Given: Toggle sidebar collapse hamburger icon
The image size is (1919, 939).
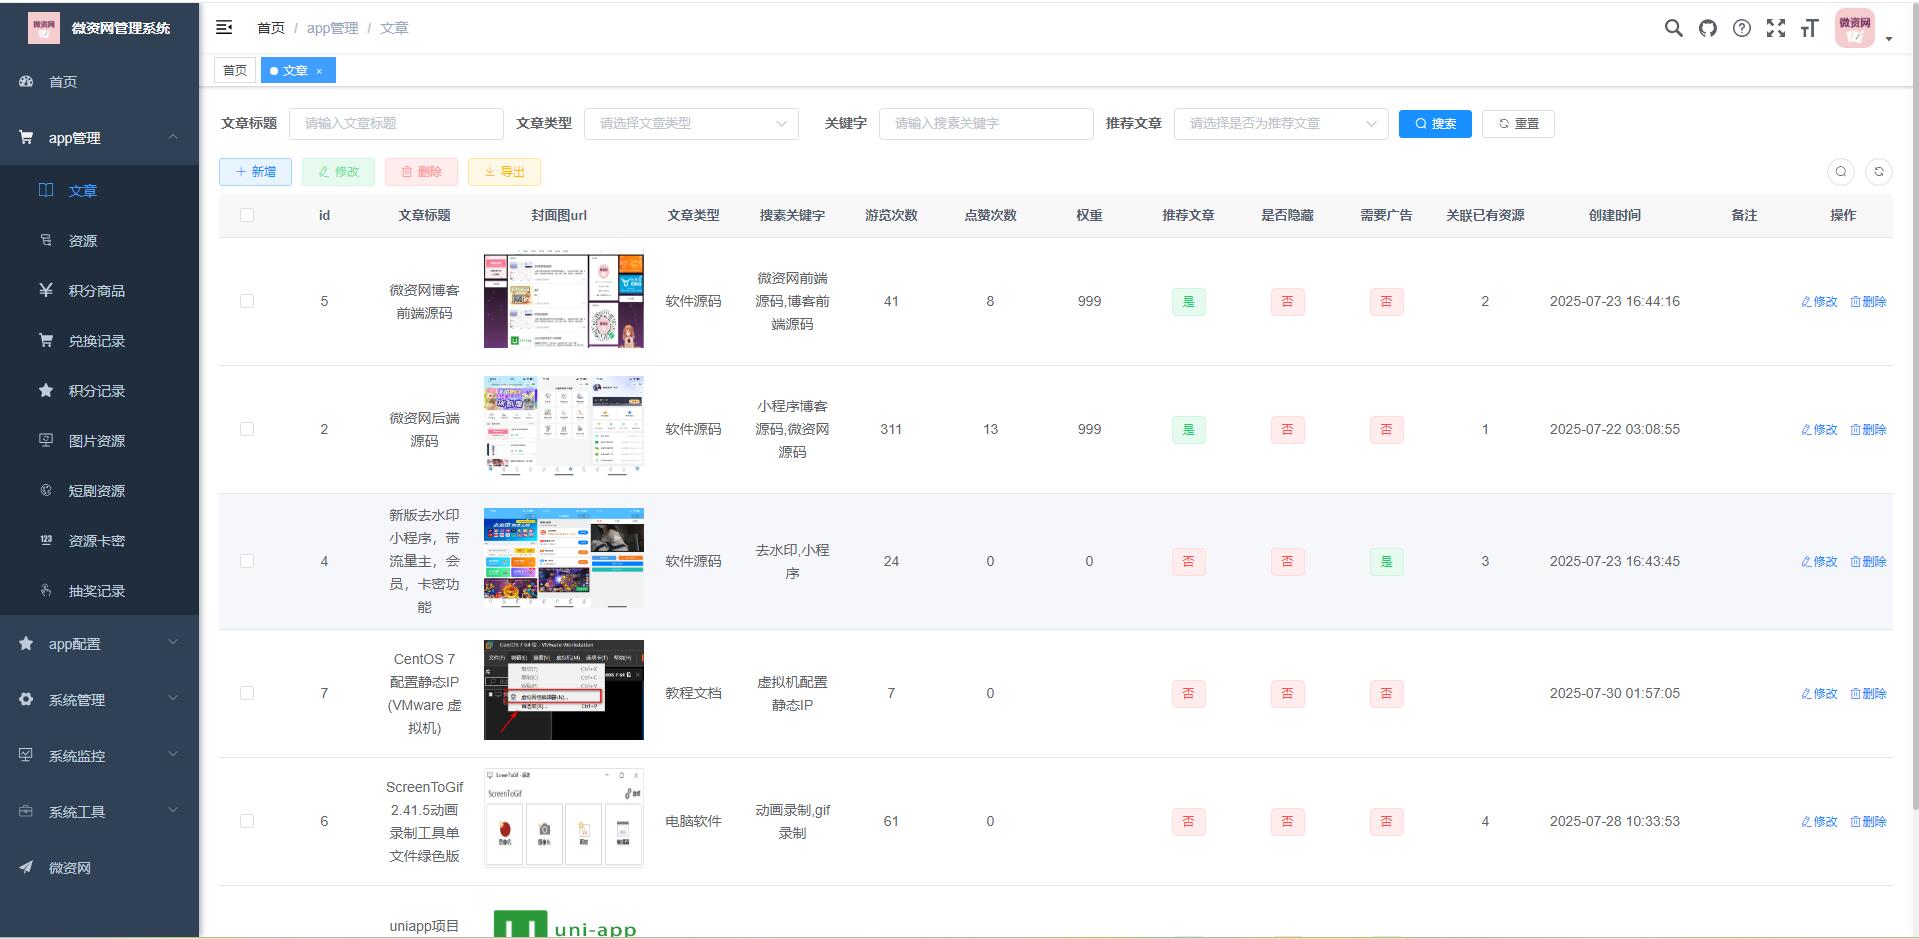Looking at the screenshot, I should pyautogui.click(x=224, y=28).
